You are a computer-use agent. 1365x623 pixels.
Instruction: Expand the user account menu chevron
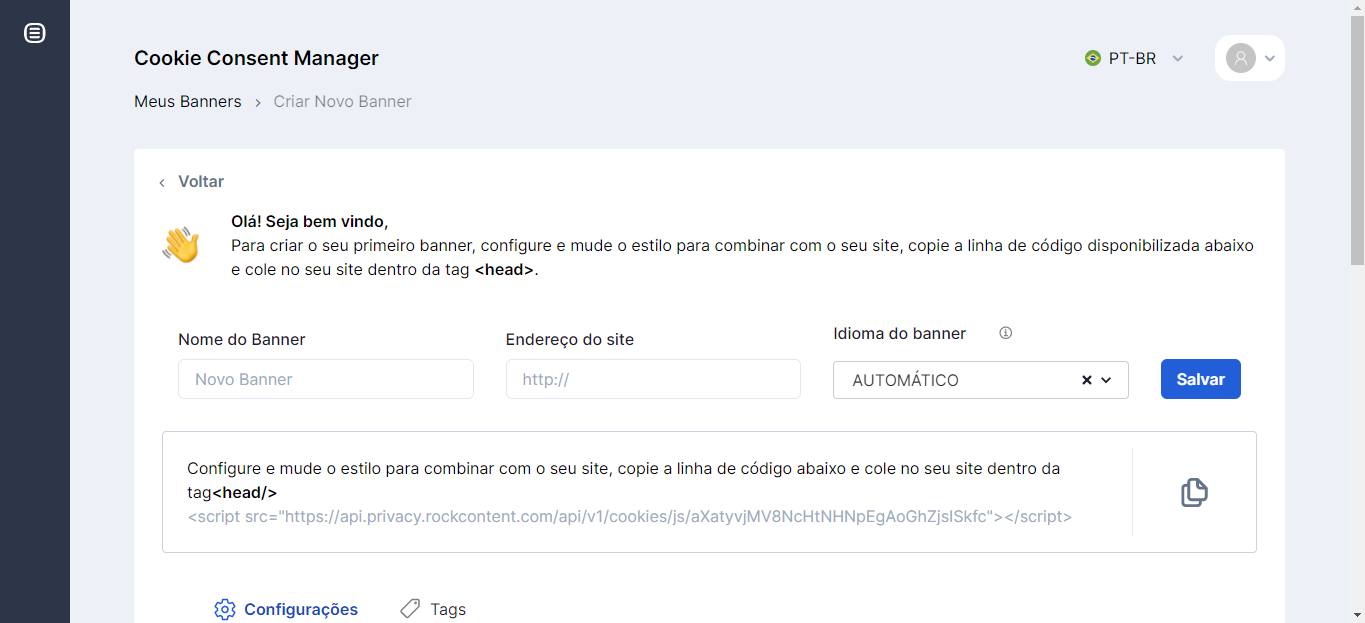[x=1270, y=58]
